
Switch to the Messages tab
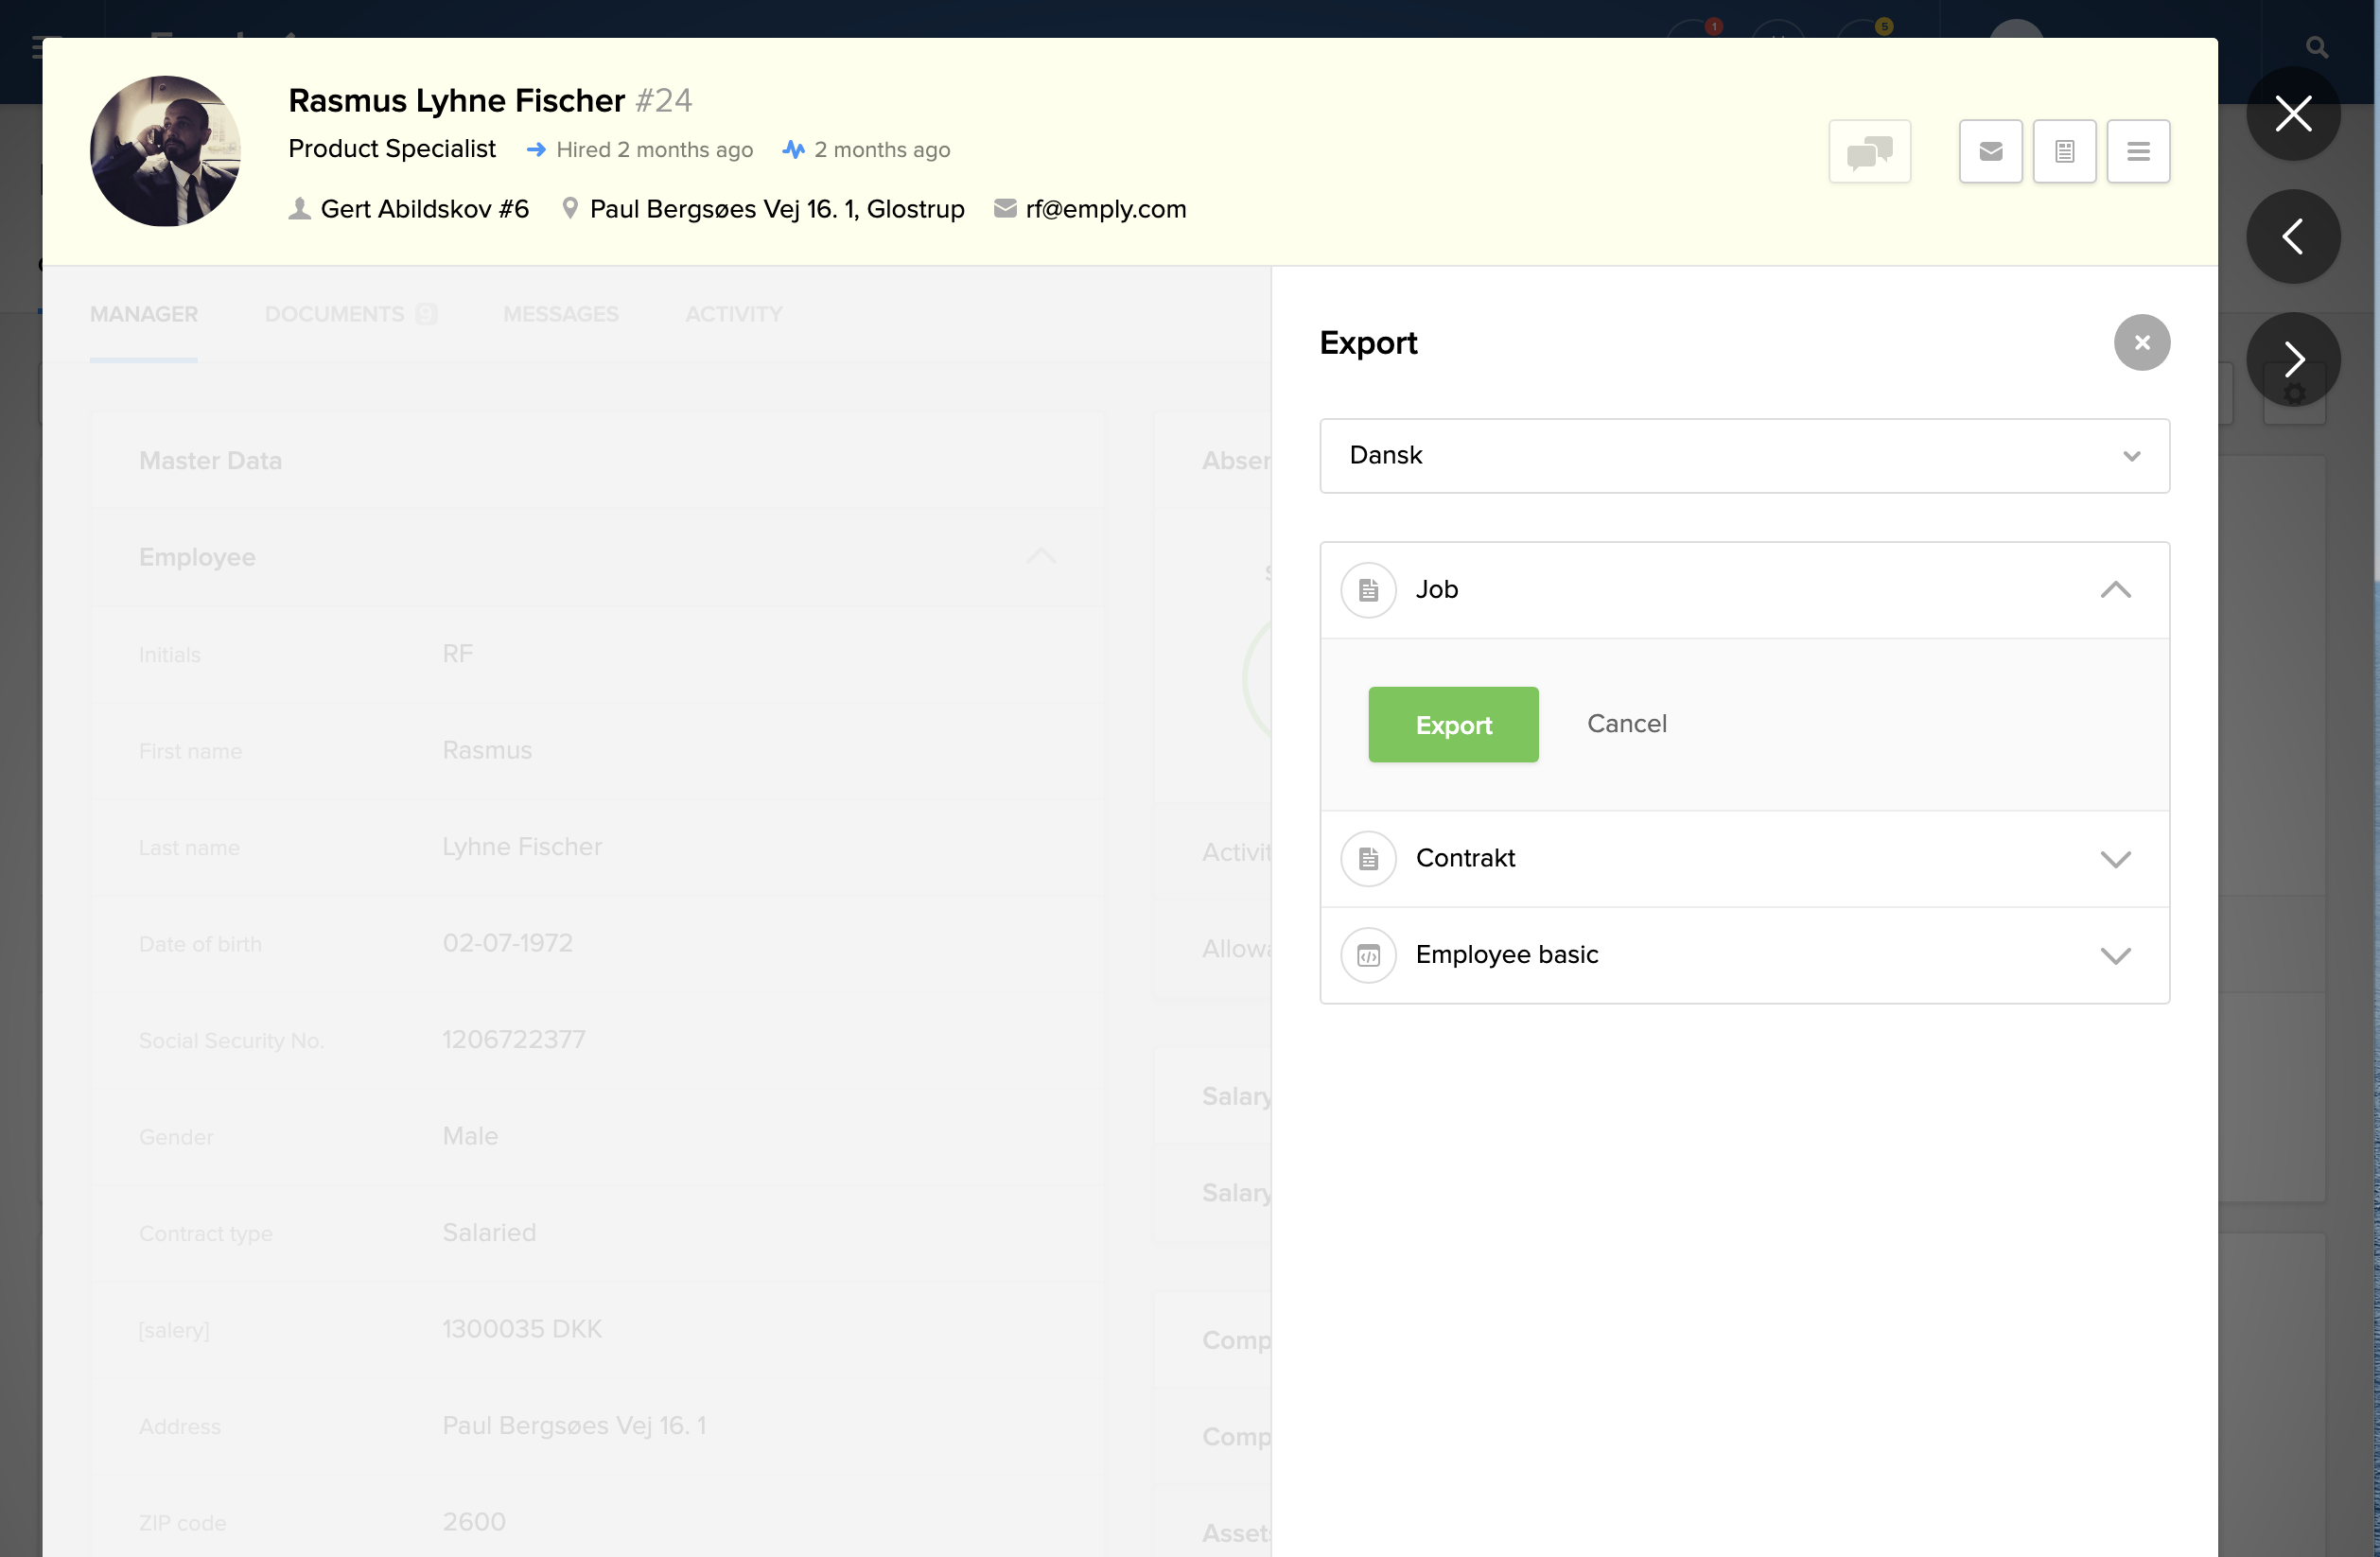(561, 314)
